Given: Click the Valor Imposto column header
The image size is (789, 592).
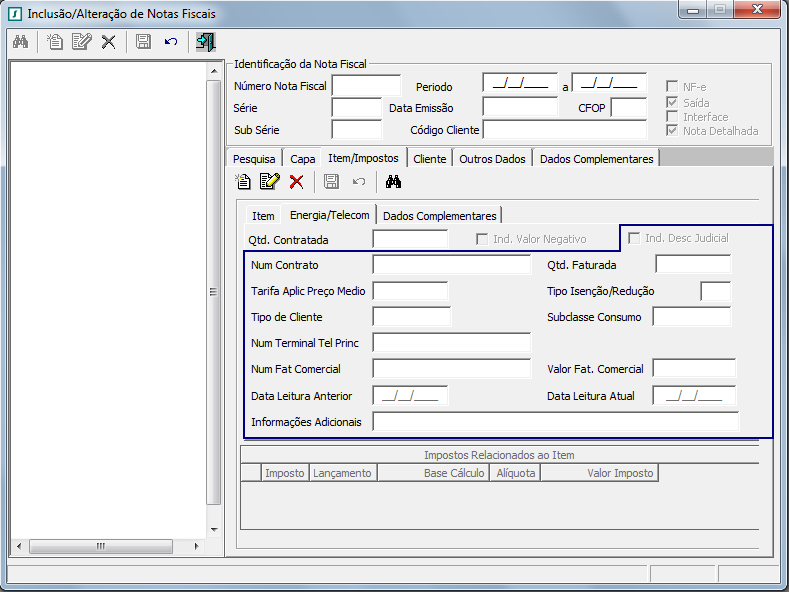Looking at the screenshot, I should point(620,473).
